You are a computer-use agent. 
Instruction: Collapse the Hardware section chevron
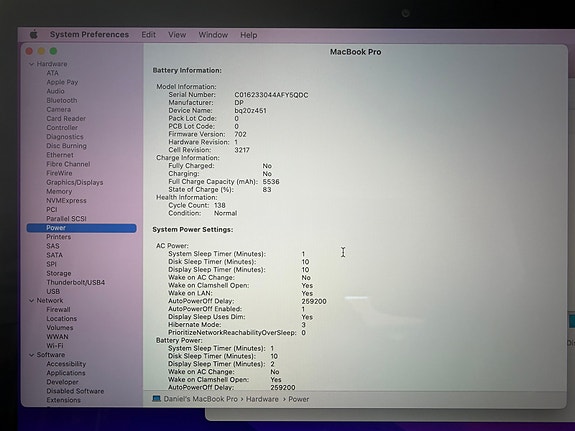(31, 64)
